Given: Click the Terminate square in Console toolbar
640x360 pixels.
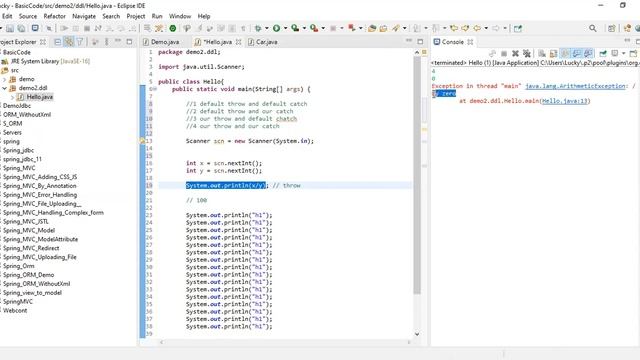Looking at the screenshot, I should point(504,53).
